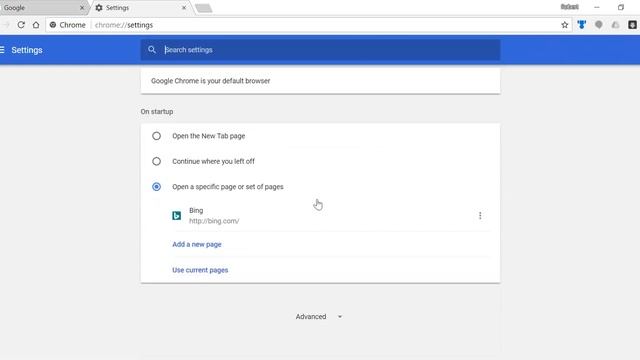This screenshot has height=360, width=640.
Task: Go to the home page icon
Action: 36,25
